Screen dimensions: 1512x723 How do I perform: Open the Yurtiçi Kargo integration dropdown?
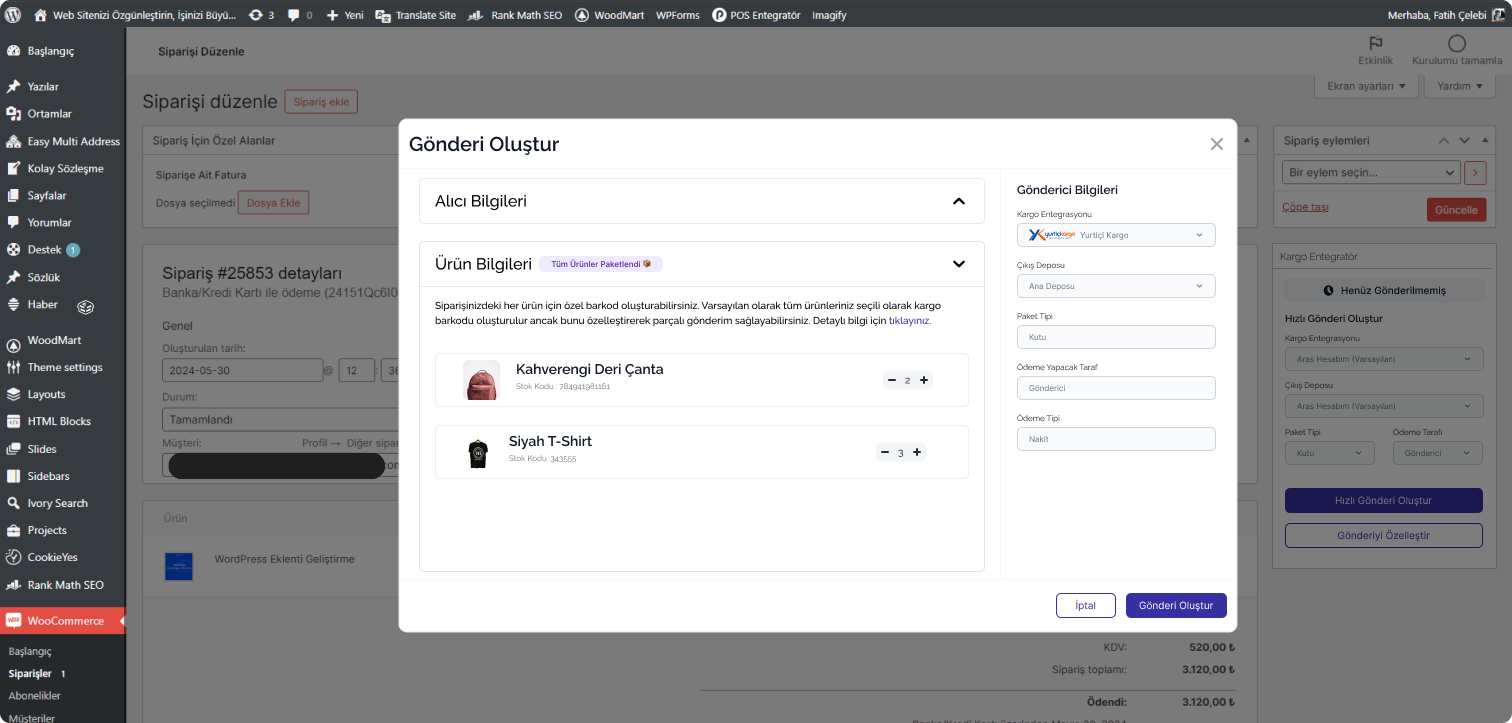tap(1116, 235)
